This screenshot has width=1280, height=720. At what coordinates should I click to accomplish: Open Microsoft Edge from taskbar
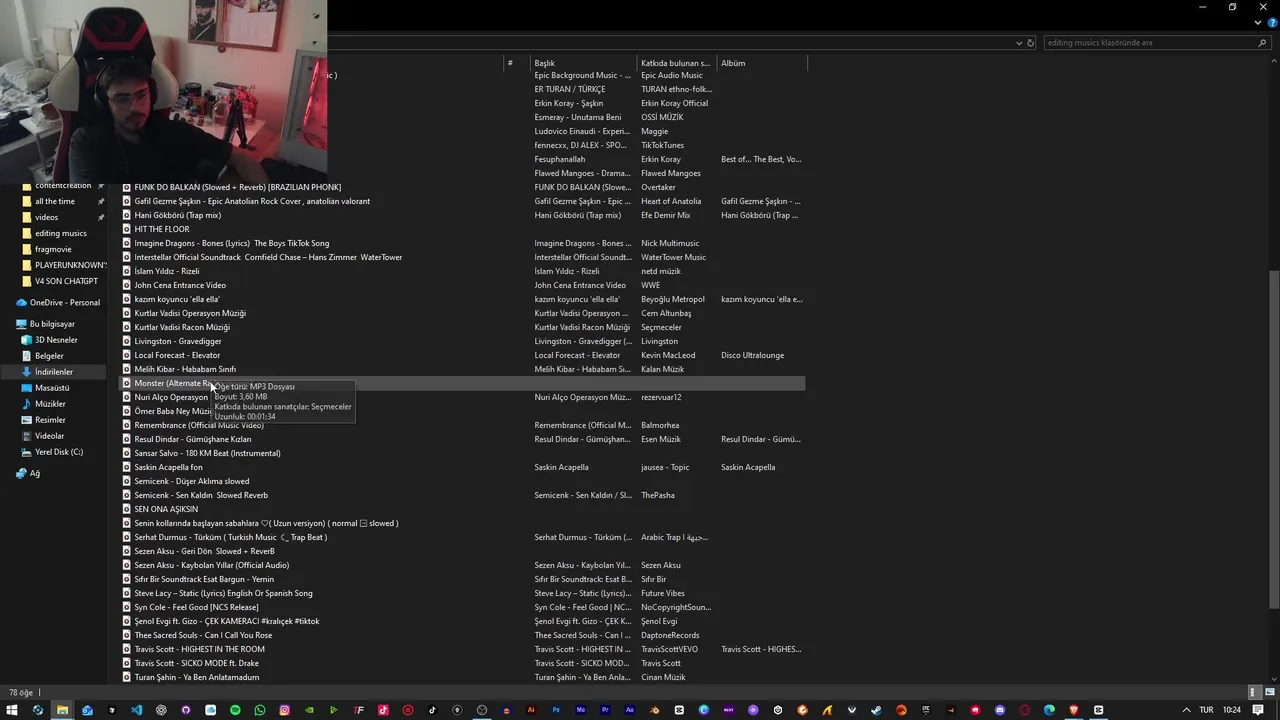[1049, 710]
